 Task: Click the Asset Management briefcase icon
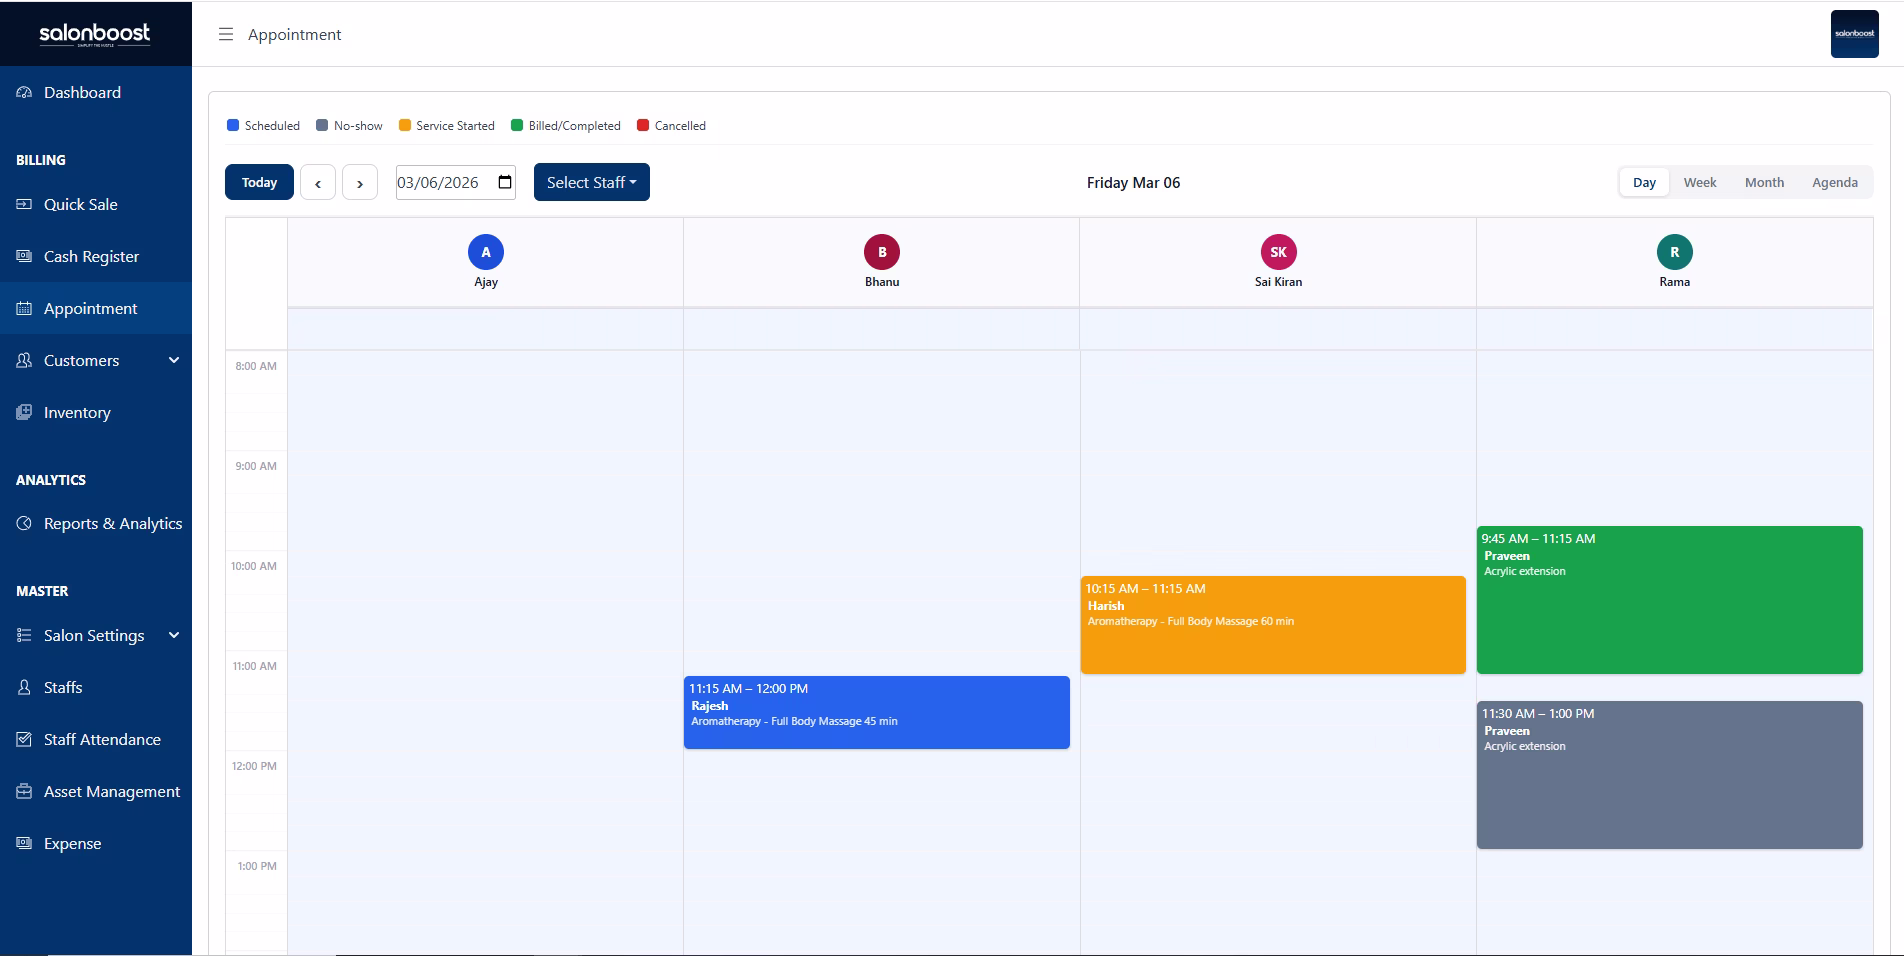tap(24, 791)
